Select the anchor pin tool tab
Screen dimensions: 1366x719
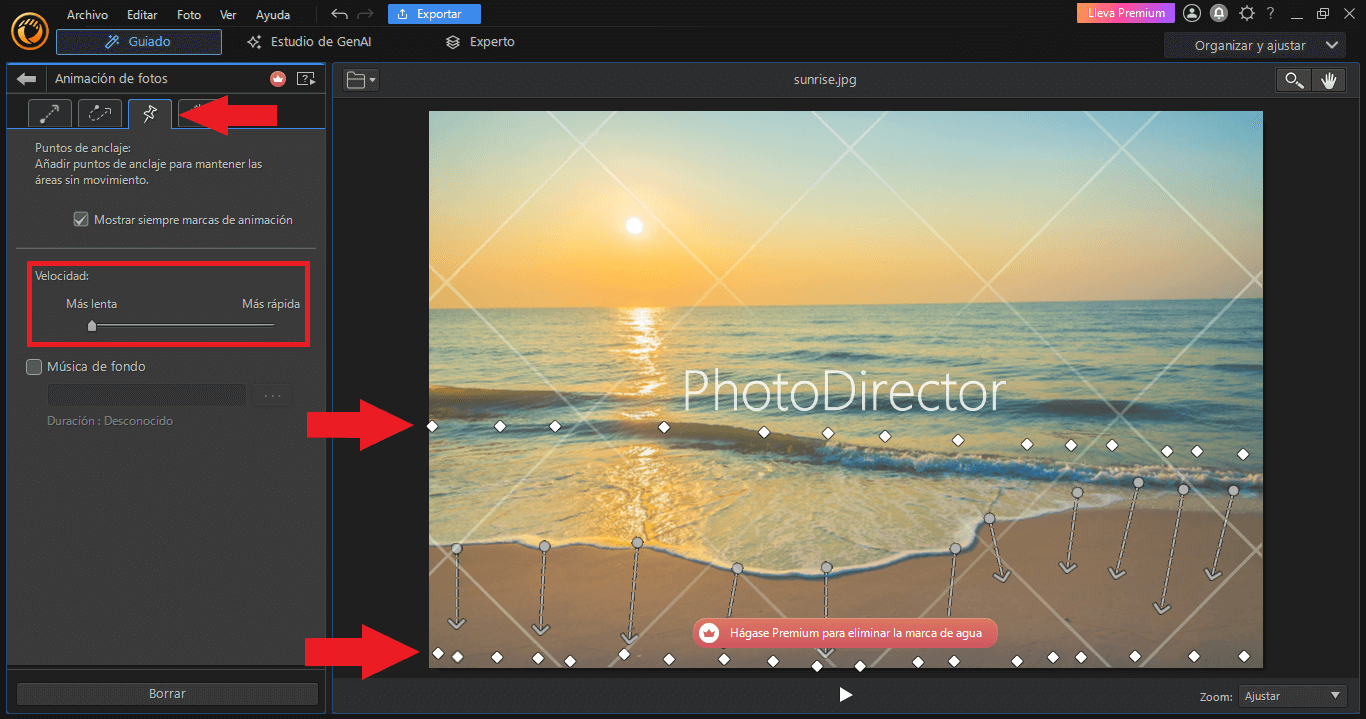pos(150,114)
